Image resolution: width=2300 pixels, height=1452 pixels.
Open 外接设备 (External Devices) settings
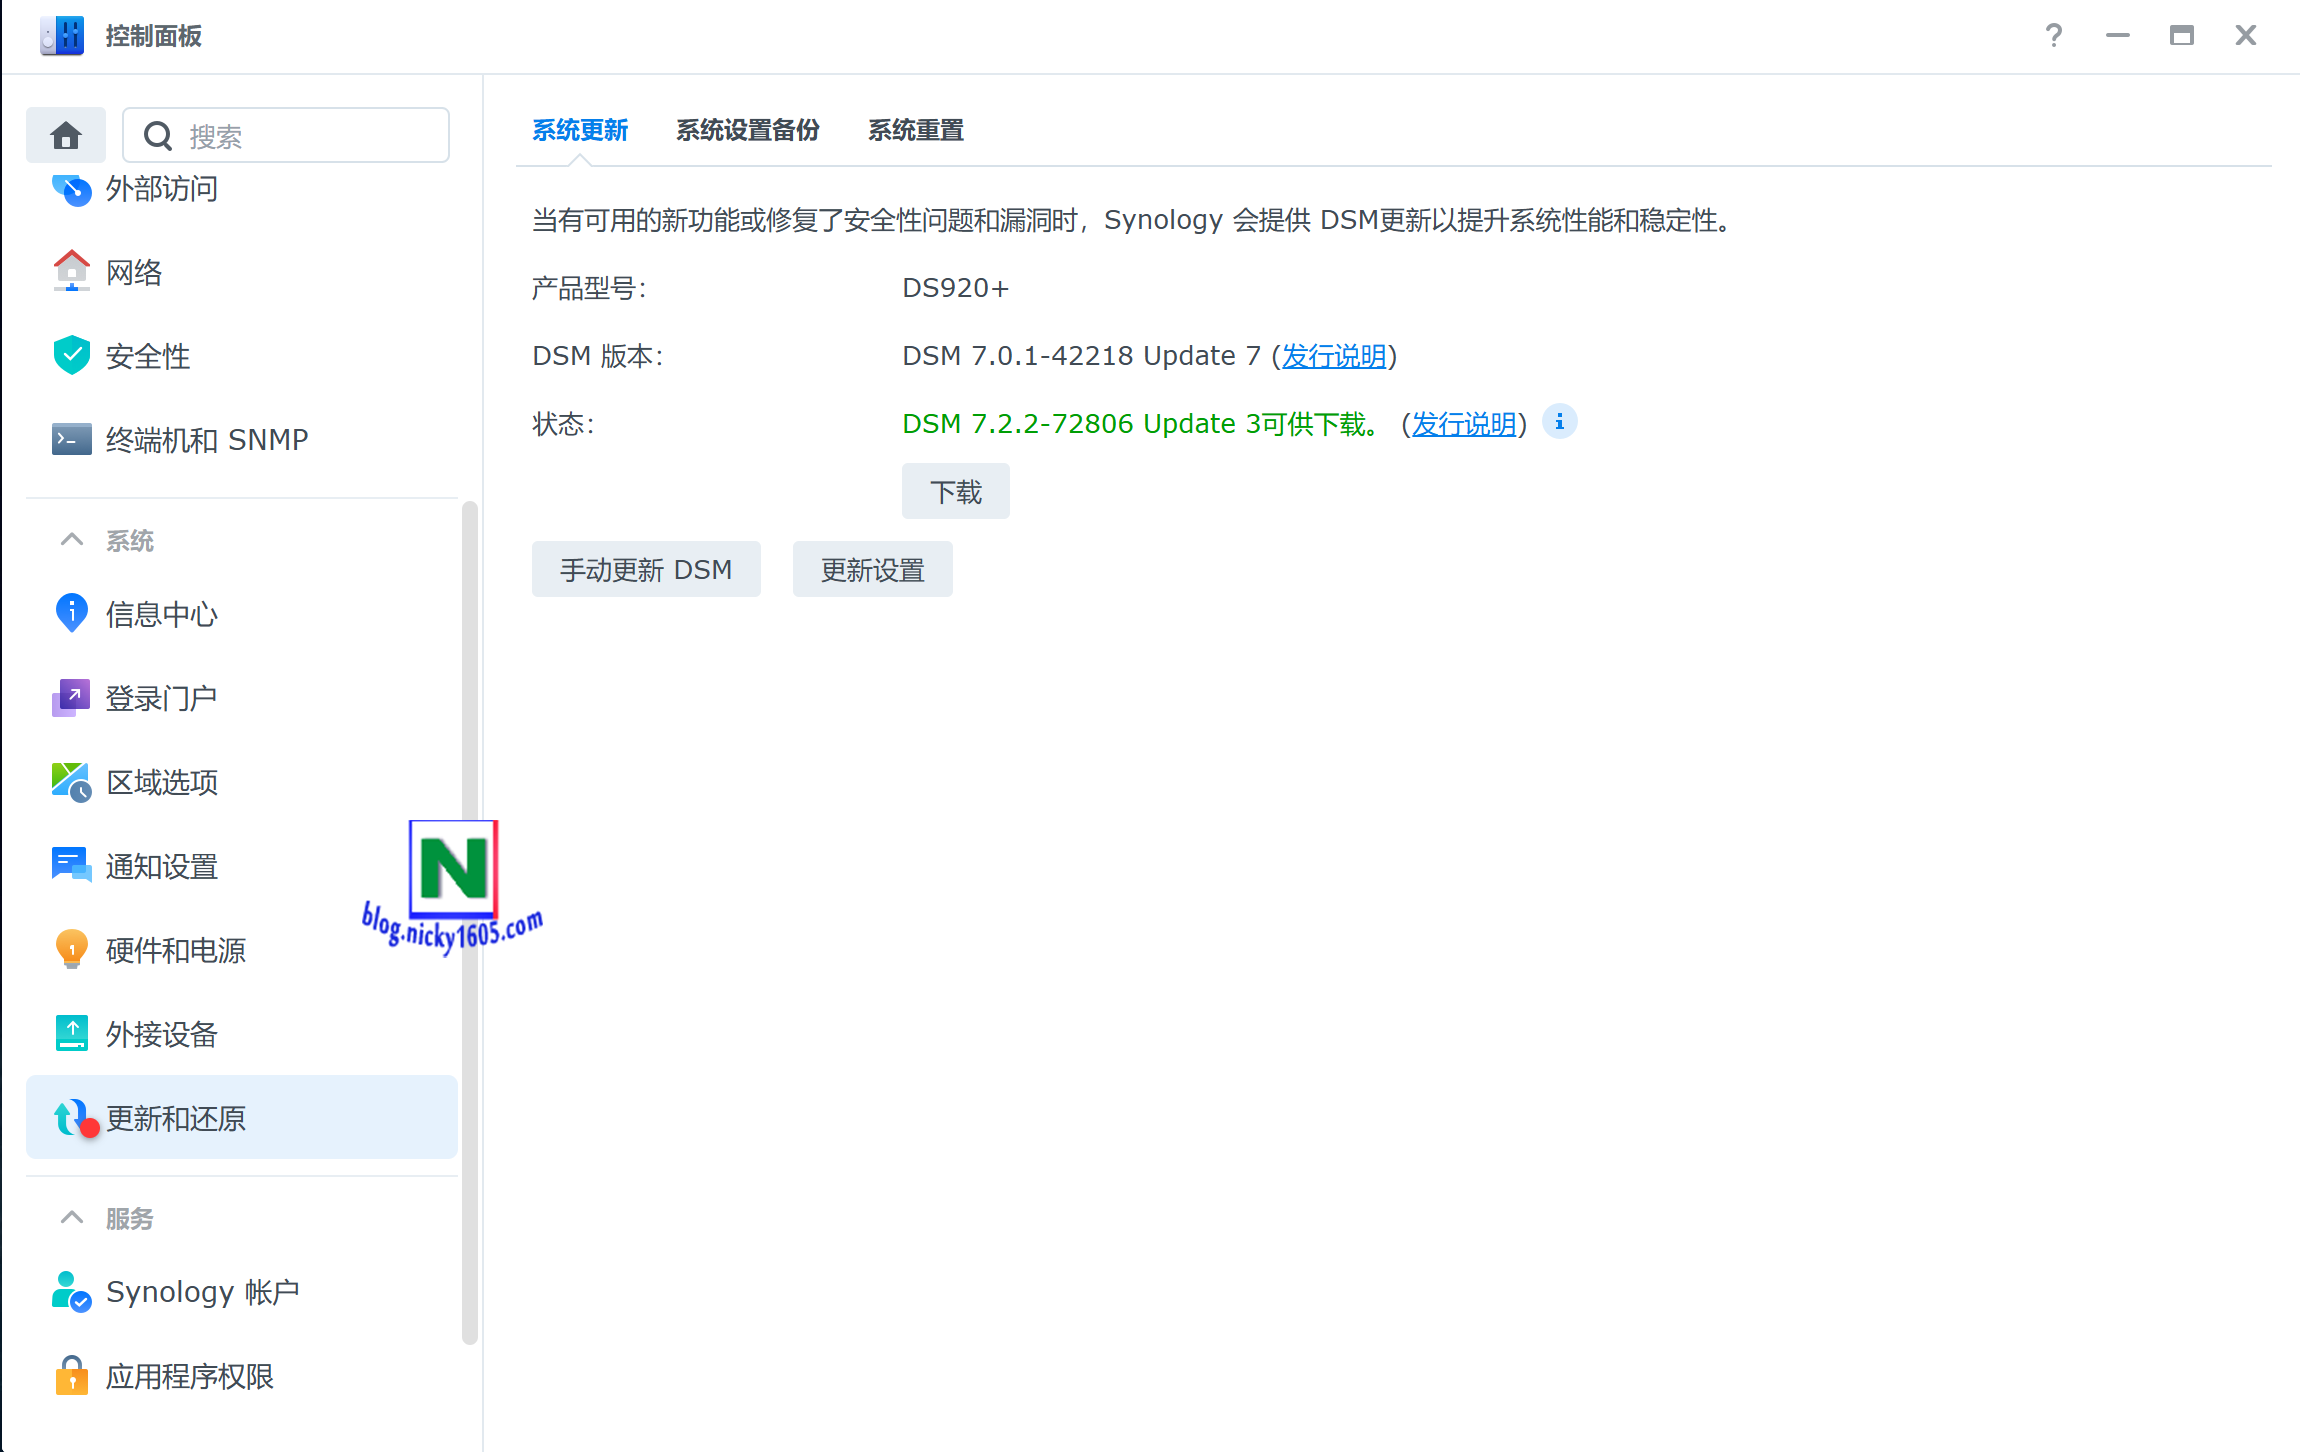(x=161, y=1034)
